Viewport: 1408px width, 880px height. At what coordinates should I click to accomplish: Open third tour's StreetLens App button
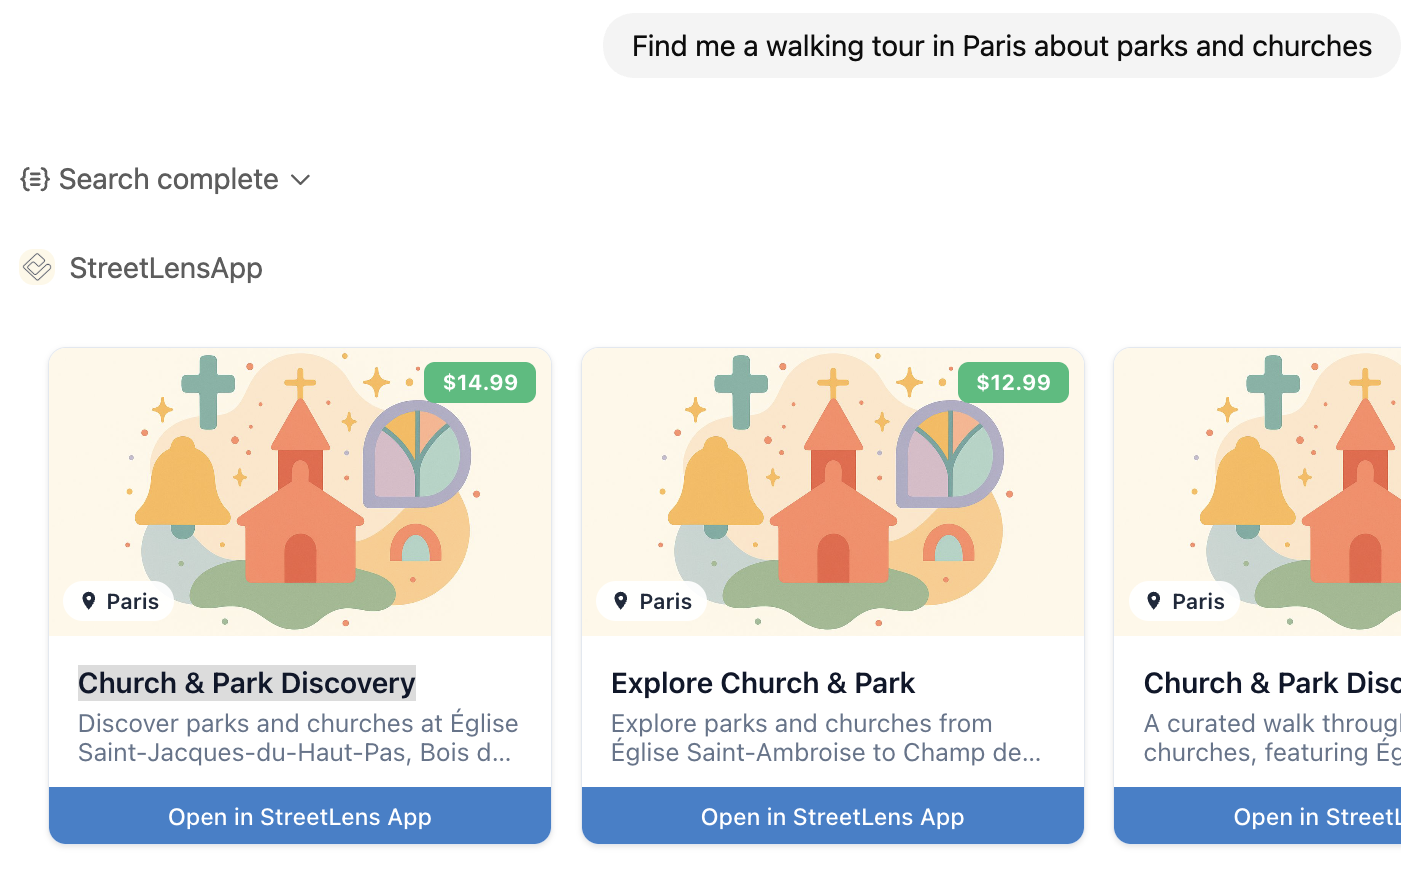click(x=1260, y=816)
